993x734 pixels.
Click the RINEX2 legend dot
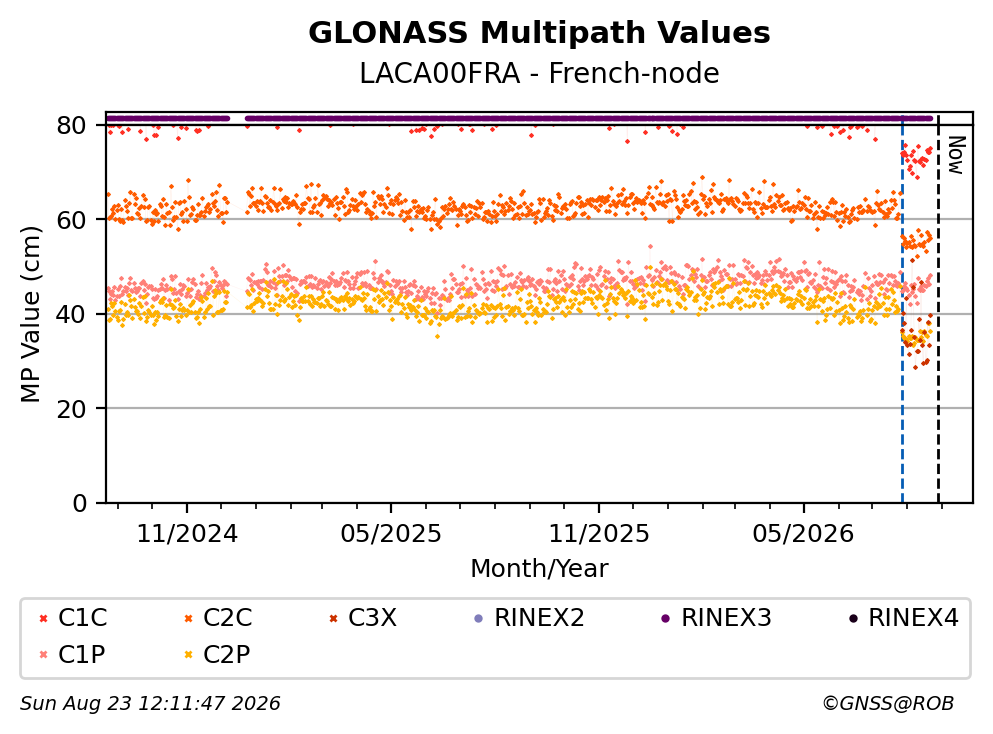tap(479, 618)
